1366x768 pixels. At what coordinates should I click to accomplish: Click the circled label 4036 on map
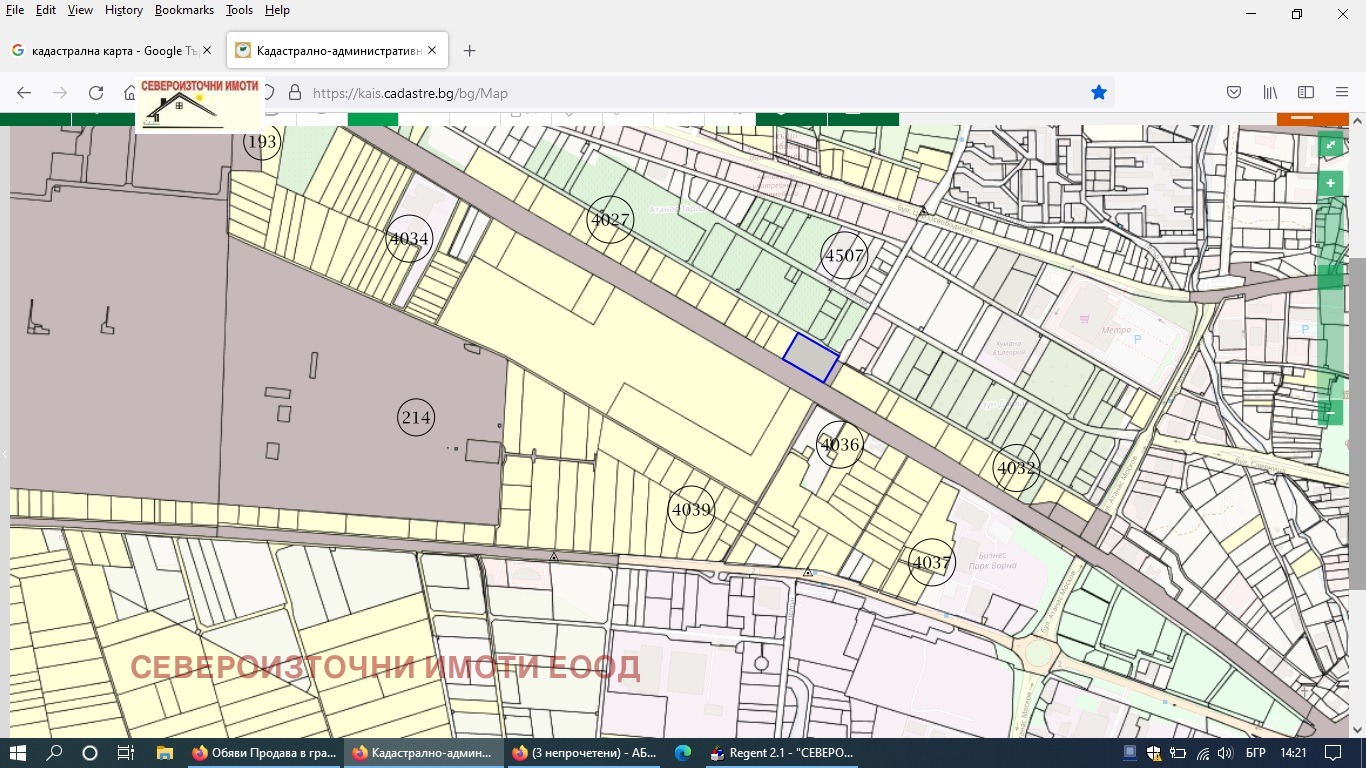[x=839, y=445]
